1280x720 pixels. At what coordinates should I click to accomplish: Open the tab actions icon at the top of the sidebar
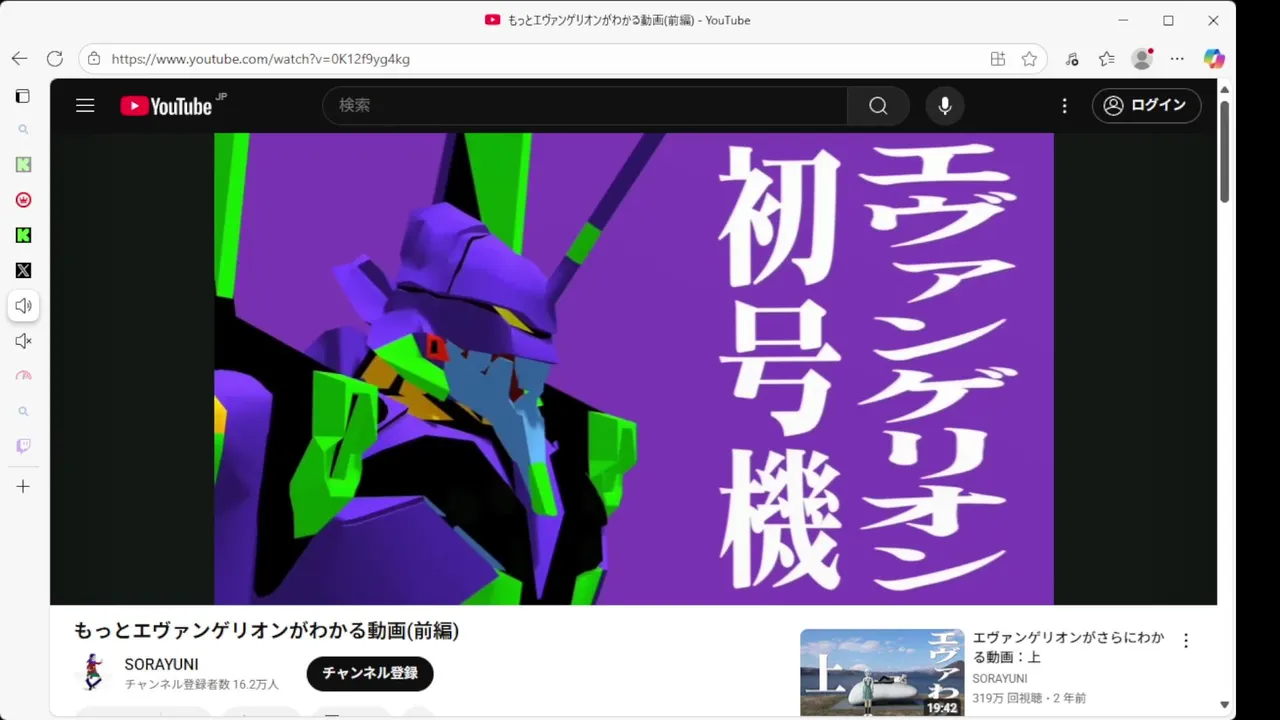[23, 96]
